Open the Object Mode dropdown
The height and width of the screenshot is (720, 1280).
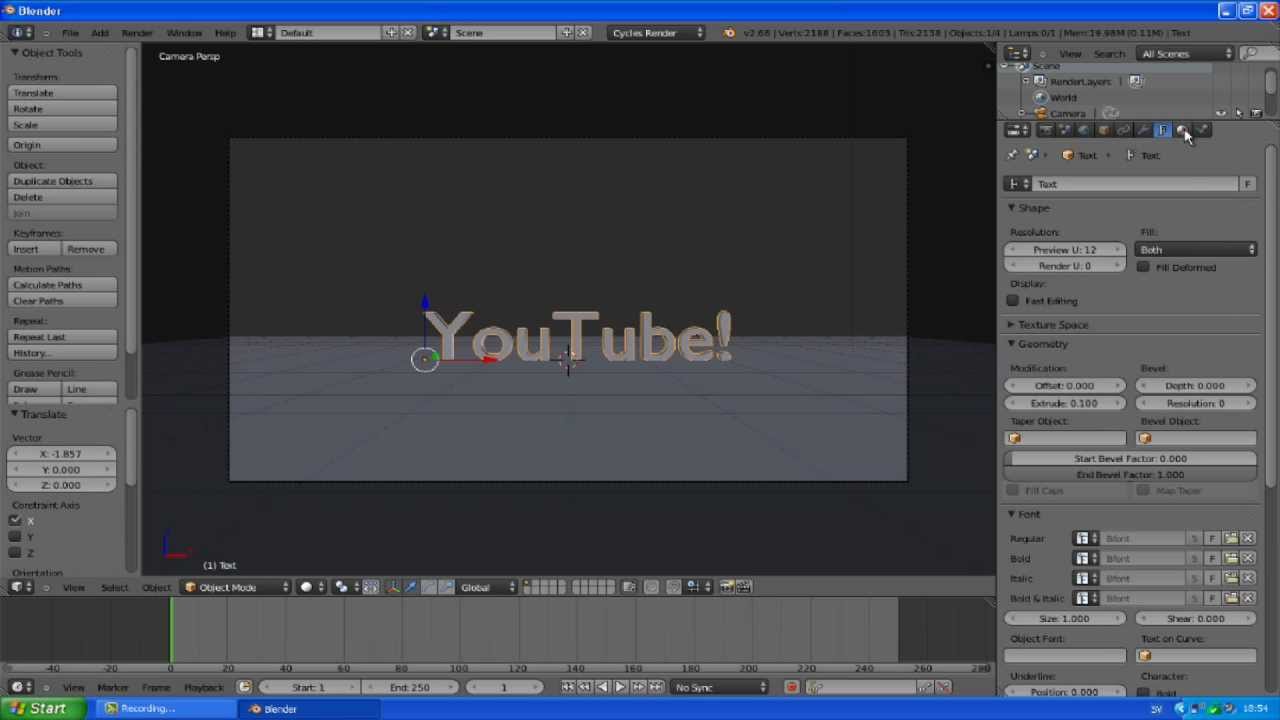tap(237, 587)
